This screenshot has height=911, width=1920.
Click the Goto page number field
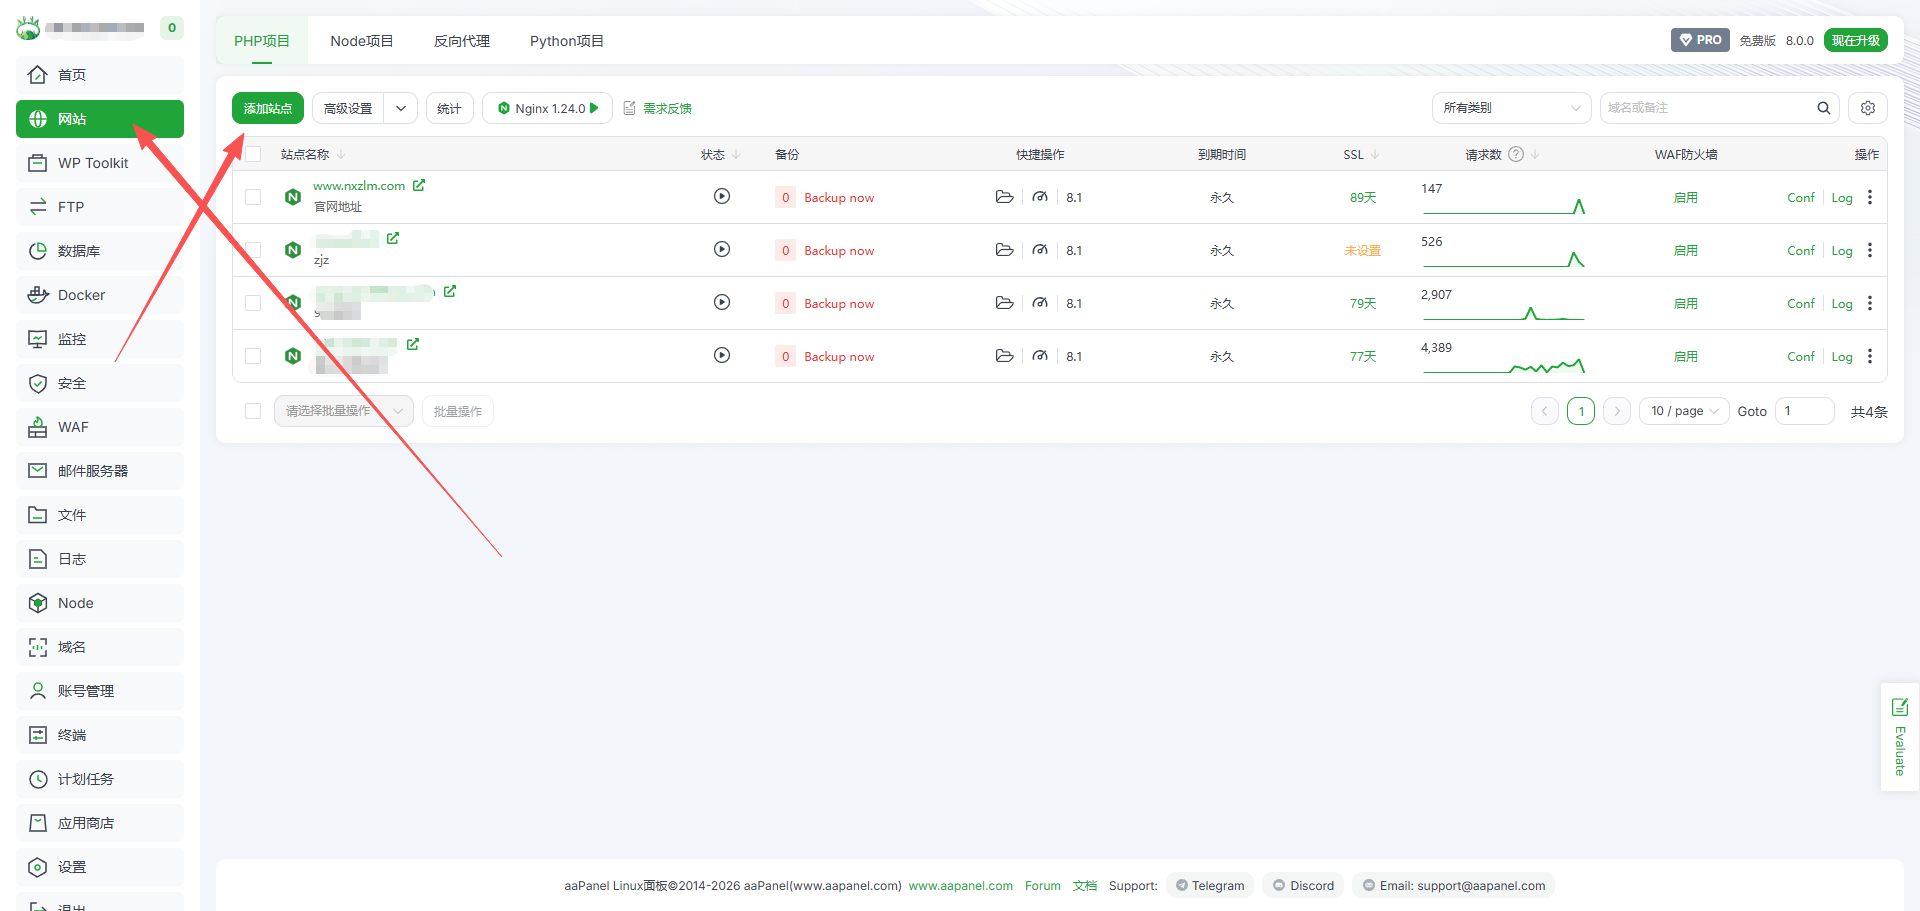coord(1804,411)
